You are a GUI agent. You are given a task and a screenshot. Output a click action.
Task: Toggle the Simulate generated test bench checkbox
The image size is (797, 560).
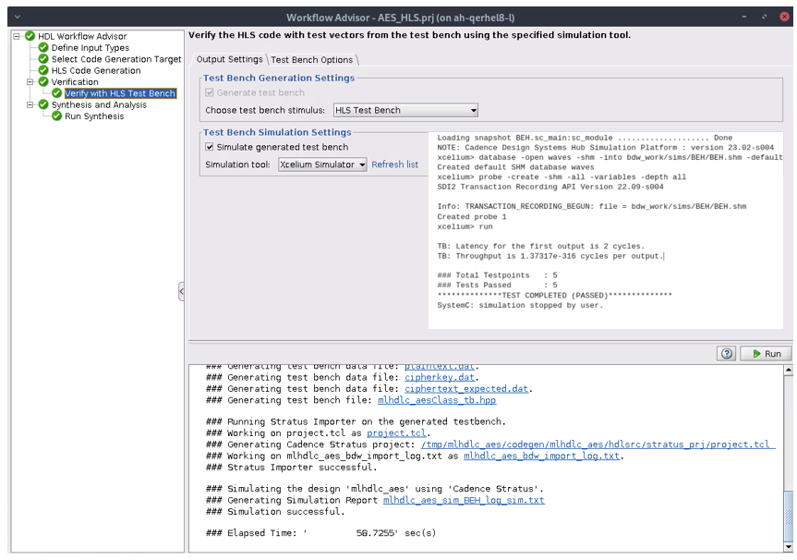[210, 148]
